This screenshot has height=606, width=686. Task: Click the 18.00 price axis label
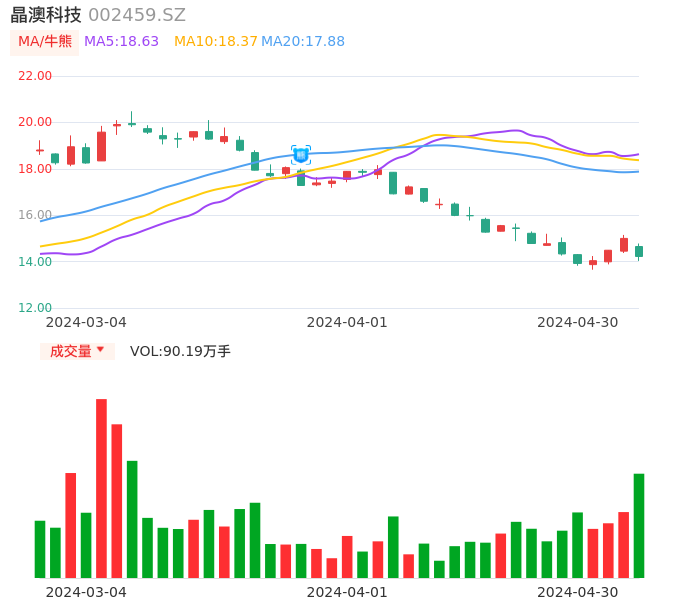(x=35, y=169)
